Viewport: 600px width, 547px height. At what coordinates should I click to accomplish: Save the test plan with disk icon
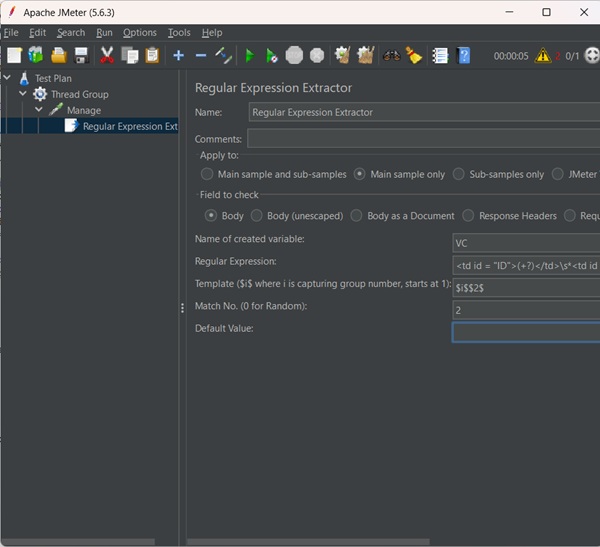pos(81,56)
